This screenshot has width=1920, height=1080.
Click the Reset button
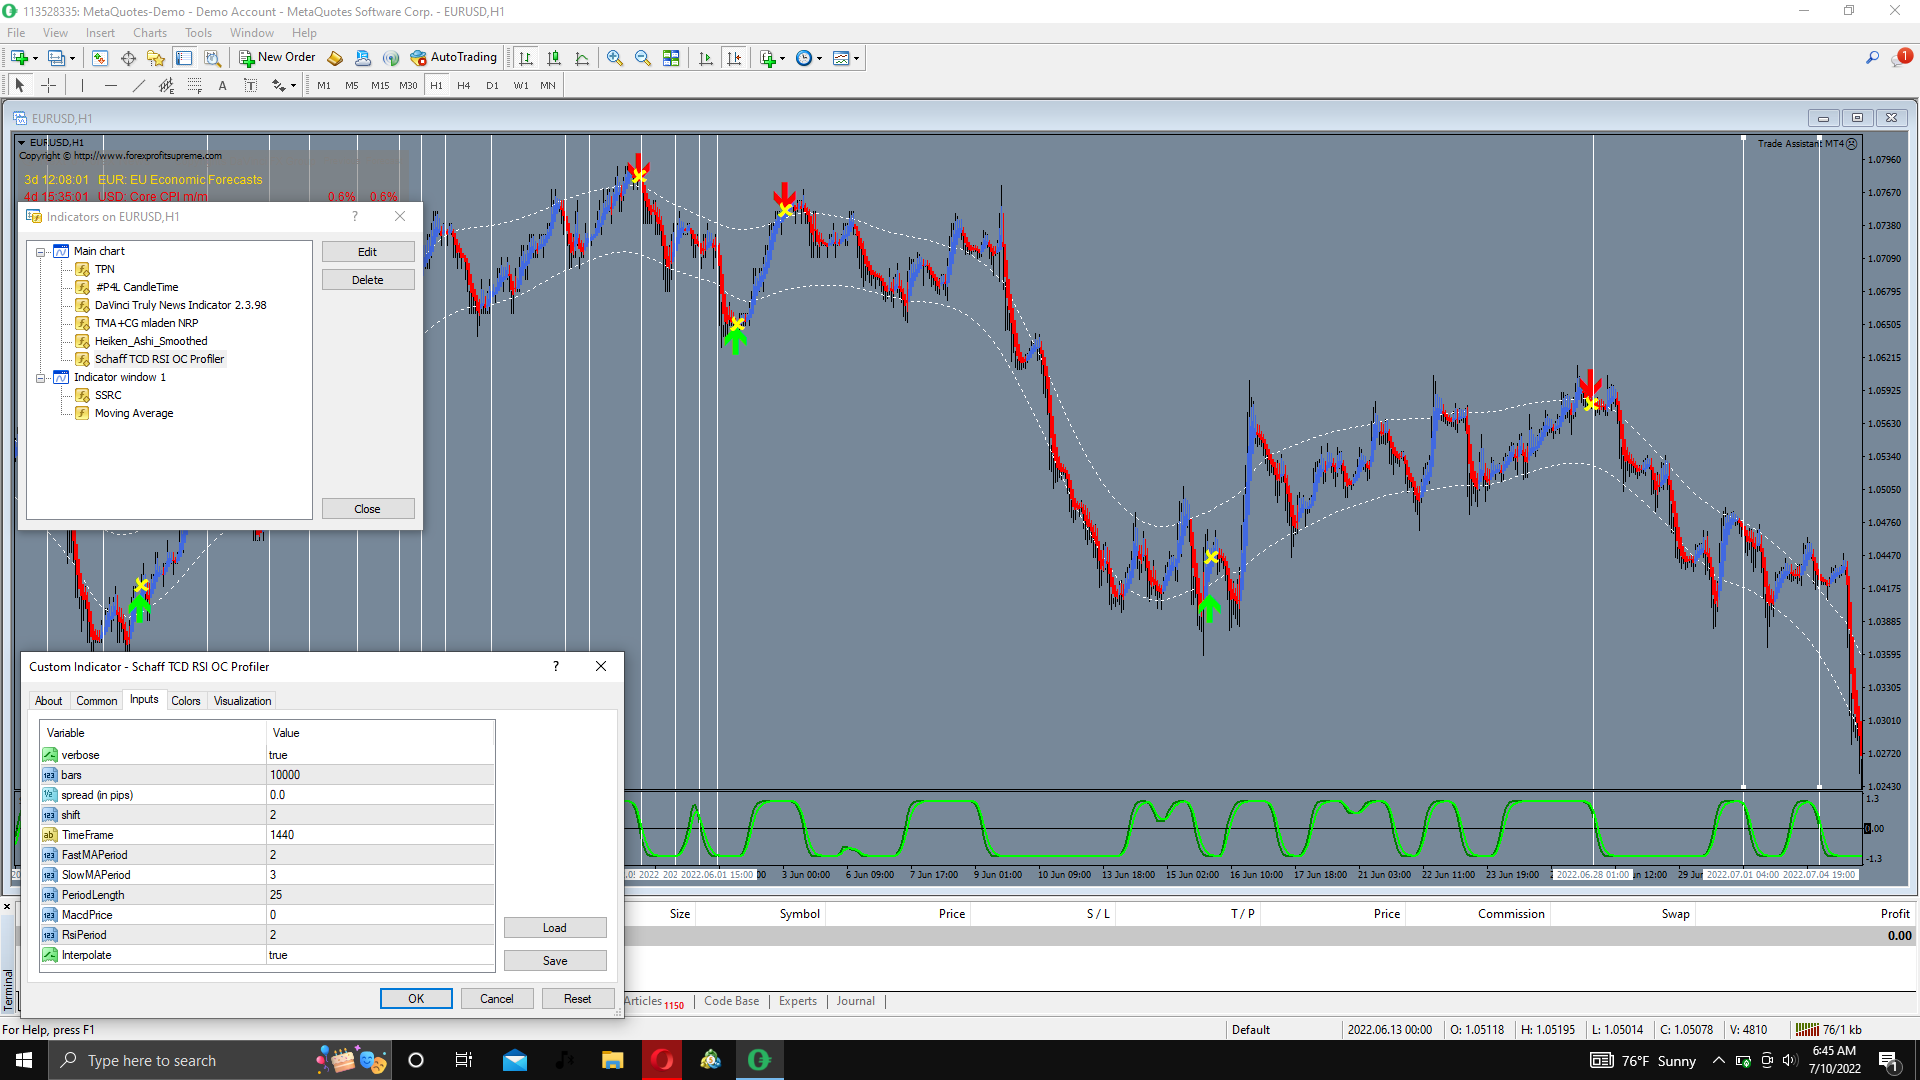(577, 999)
